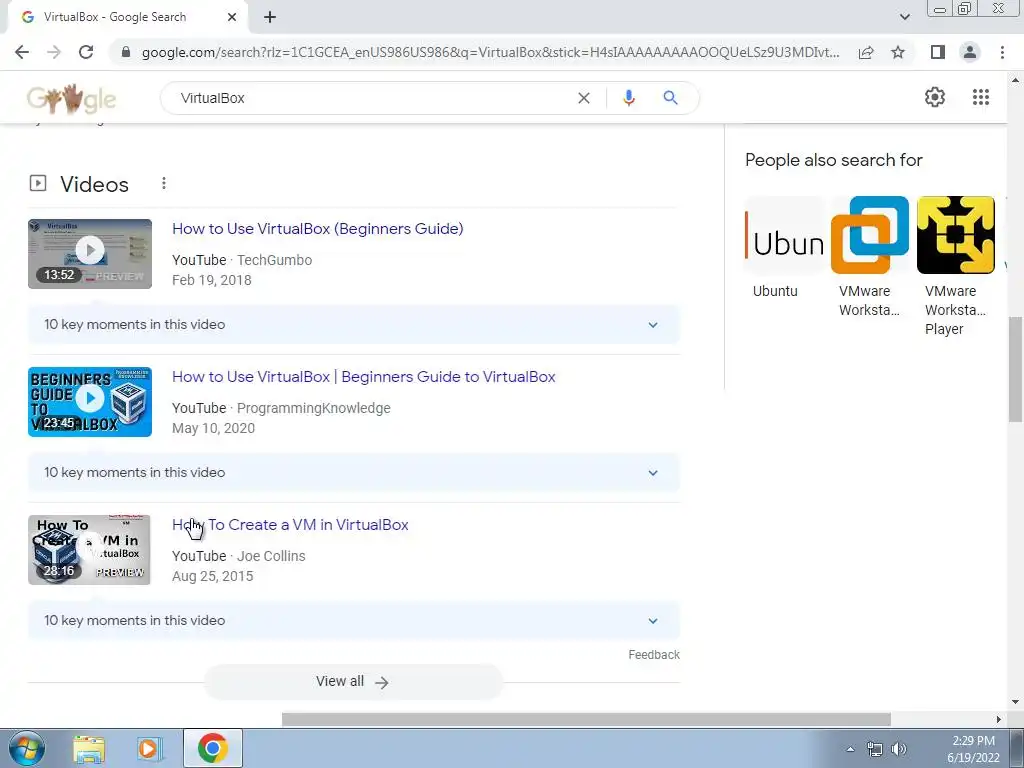Open network status tray icon
Image resolution: width=1024 pixels, height=768 pixels.
tap(874, 749)
